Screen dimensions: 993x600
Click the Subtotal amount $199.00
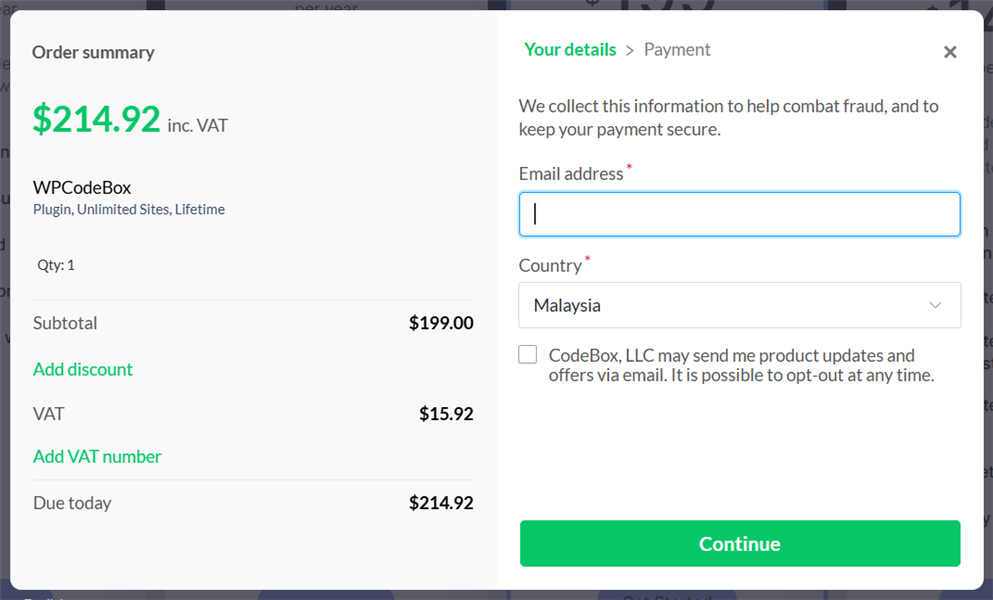441,323
